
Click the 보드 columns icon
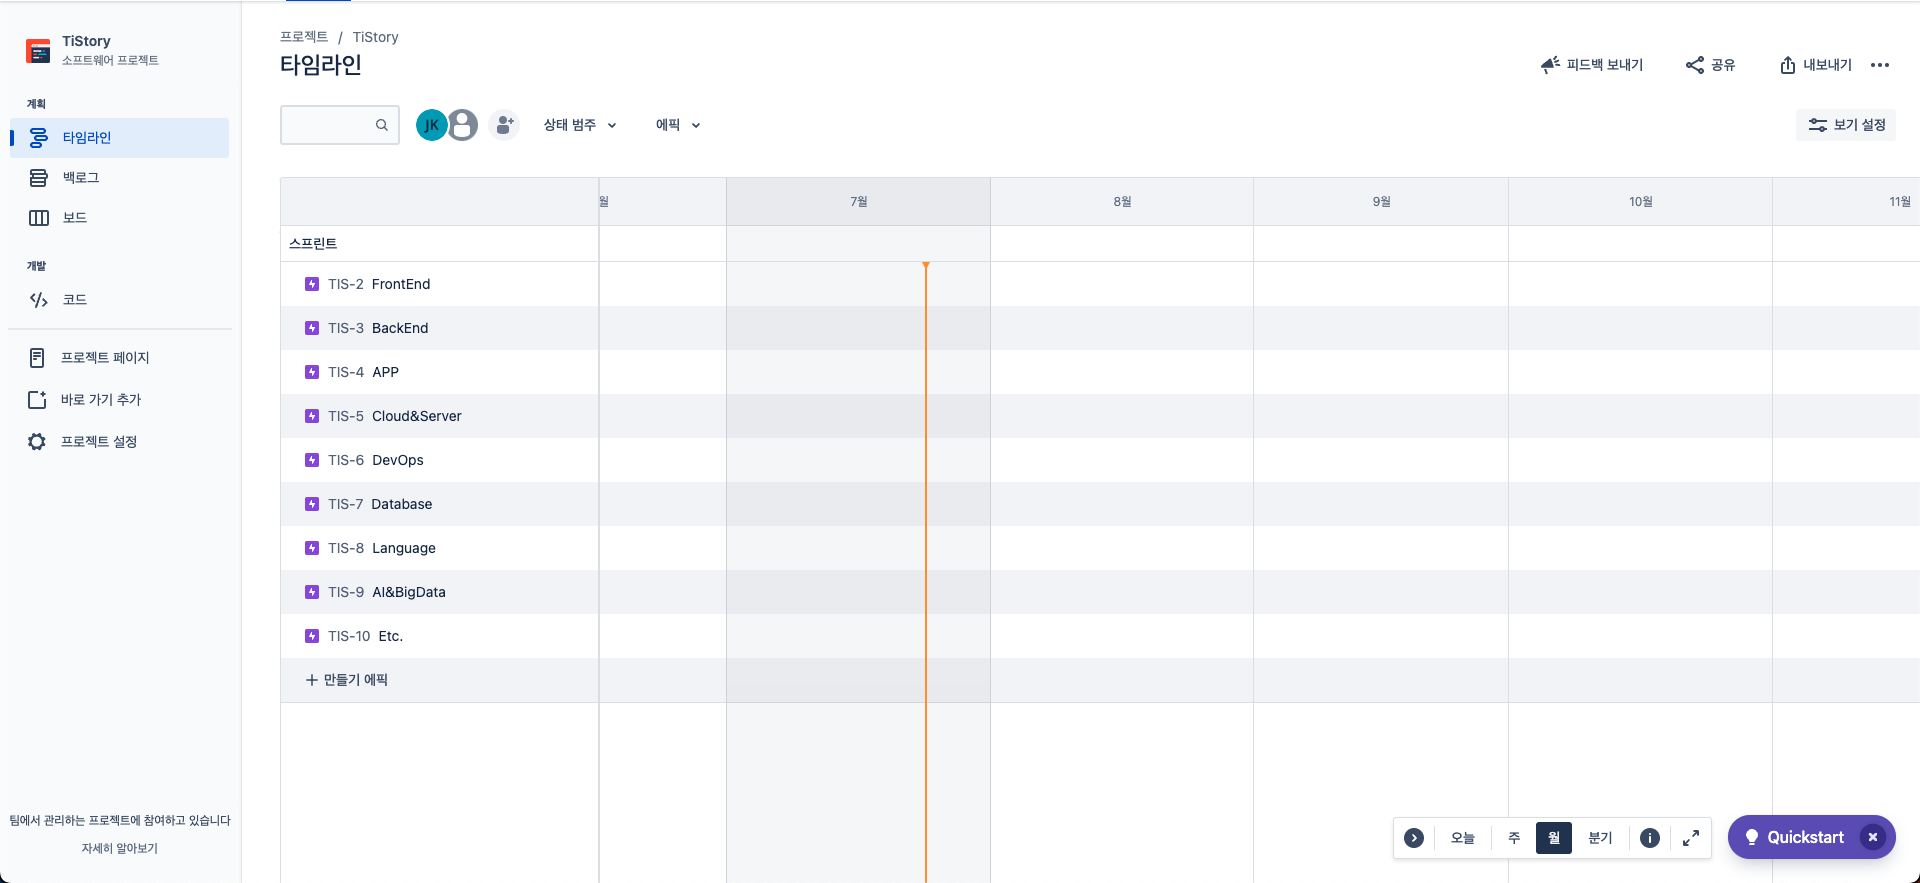(39, 218)
